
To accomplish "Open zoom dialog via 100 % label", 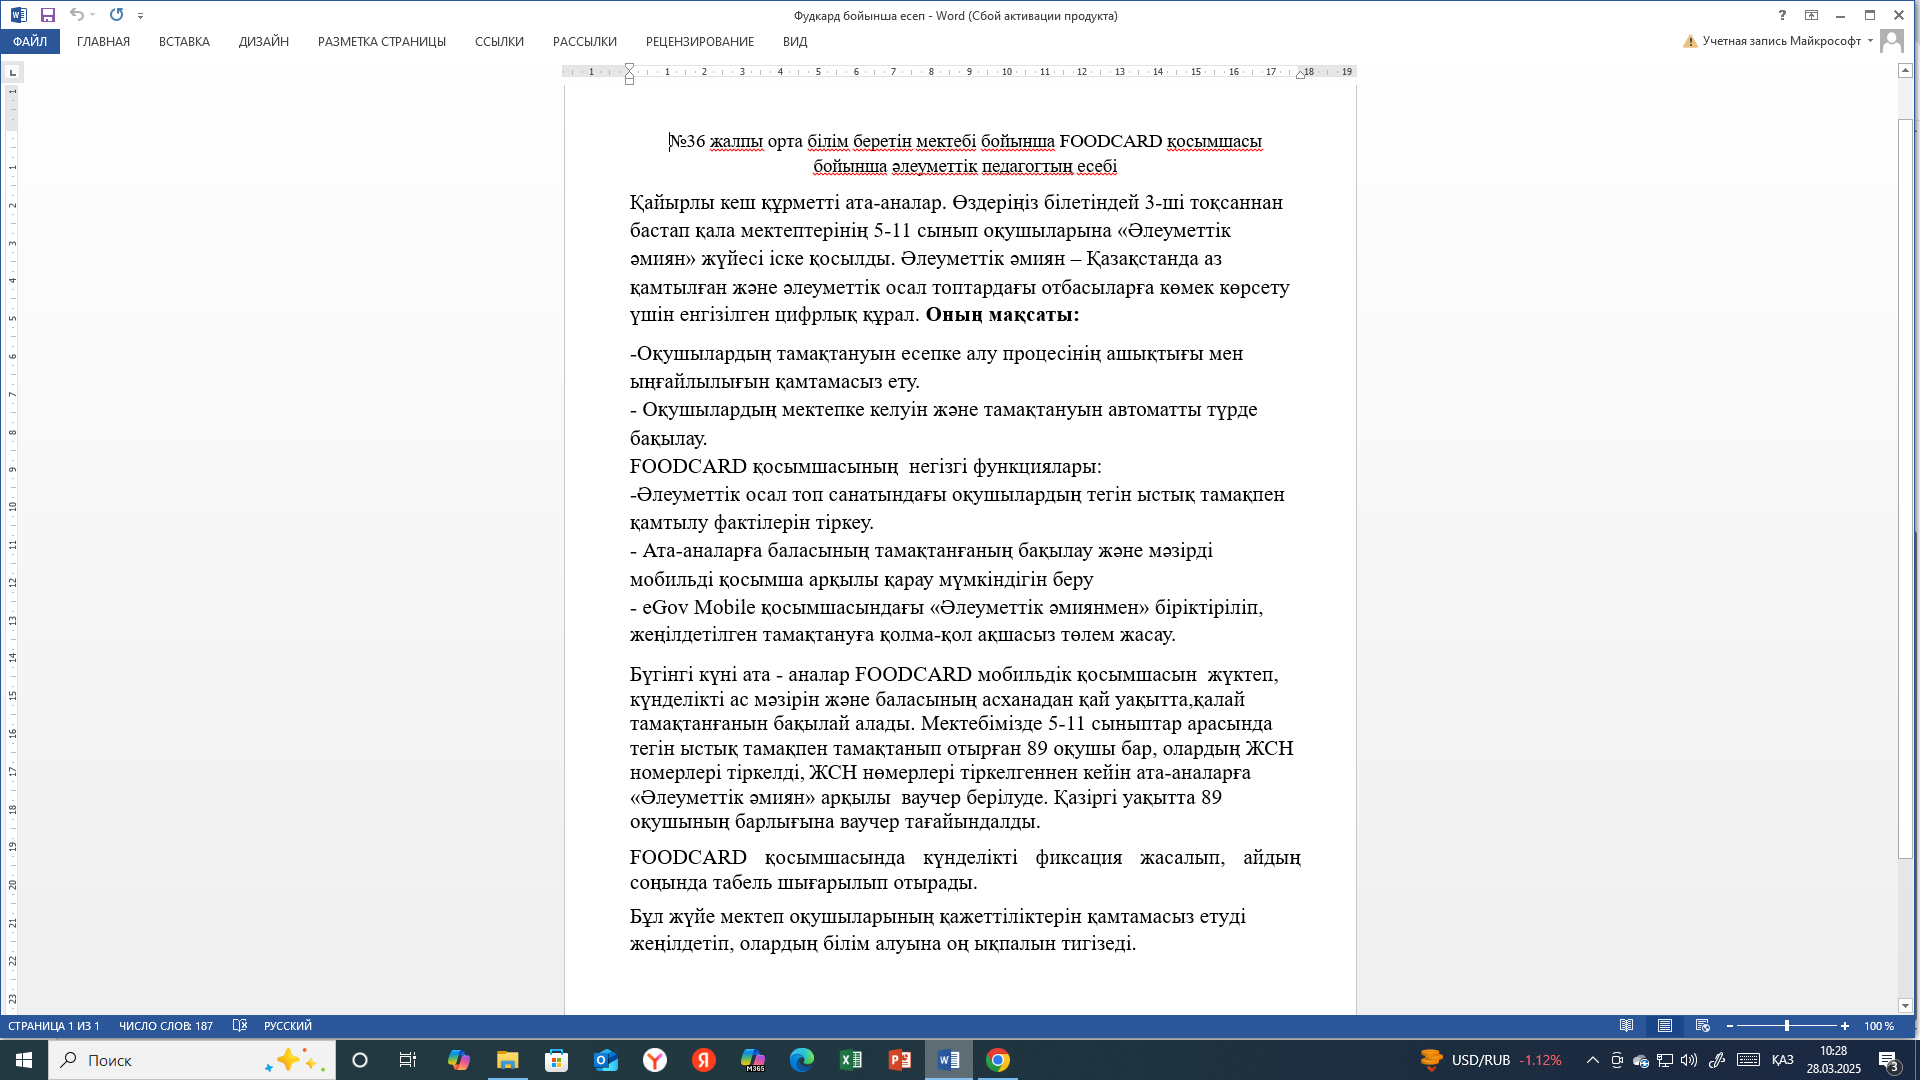I will tap(1879, 1026).
